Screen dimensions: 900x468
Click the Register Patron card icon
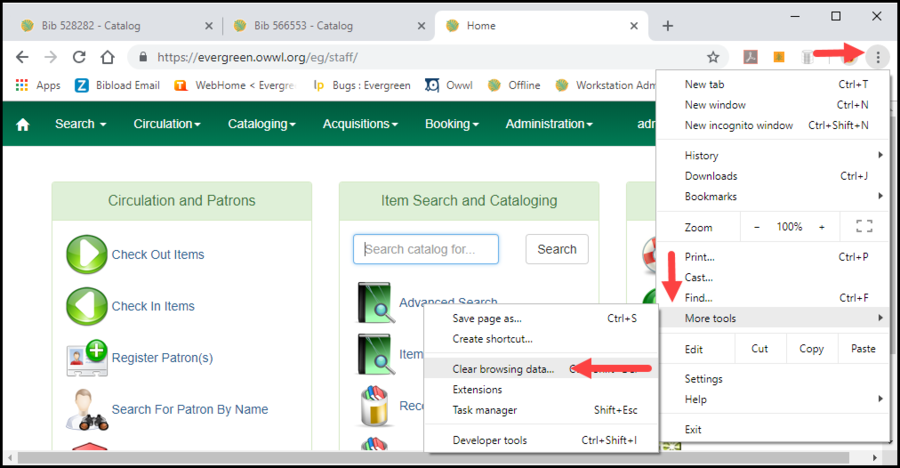point(87,358)
